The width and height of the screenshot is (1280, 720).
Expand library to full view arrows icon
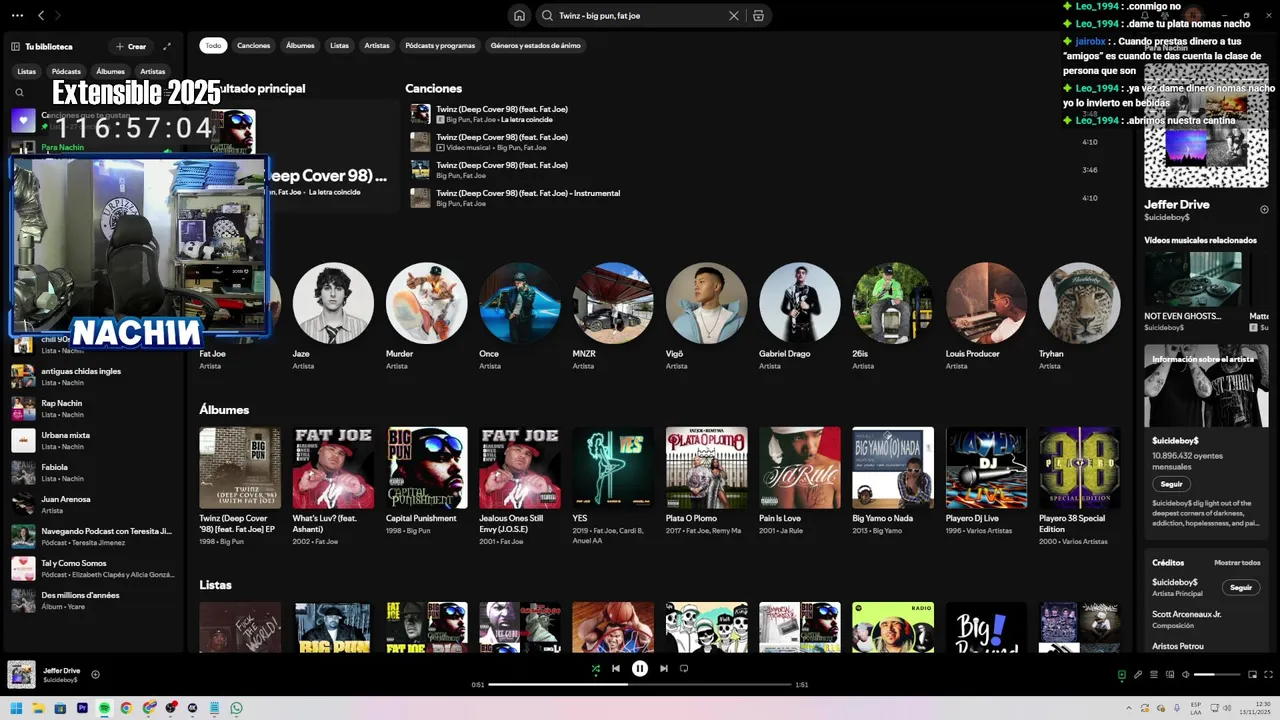click(167, 46)
